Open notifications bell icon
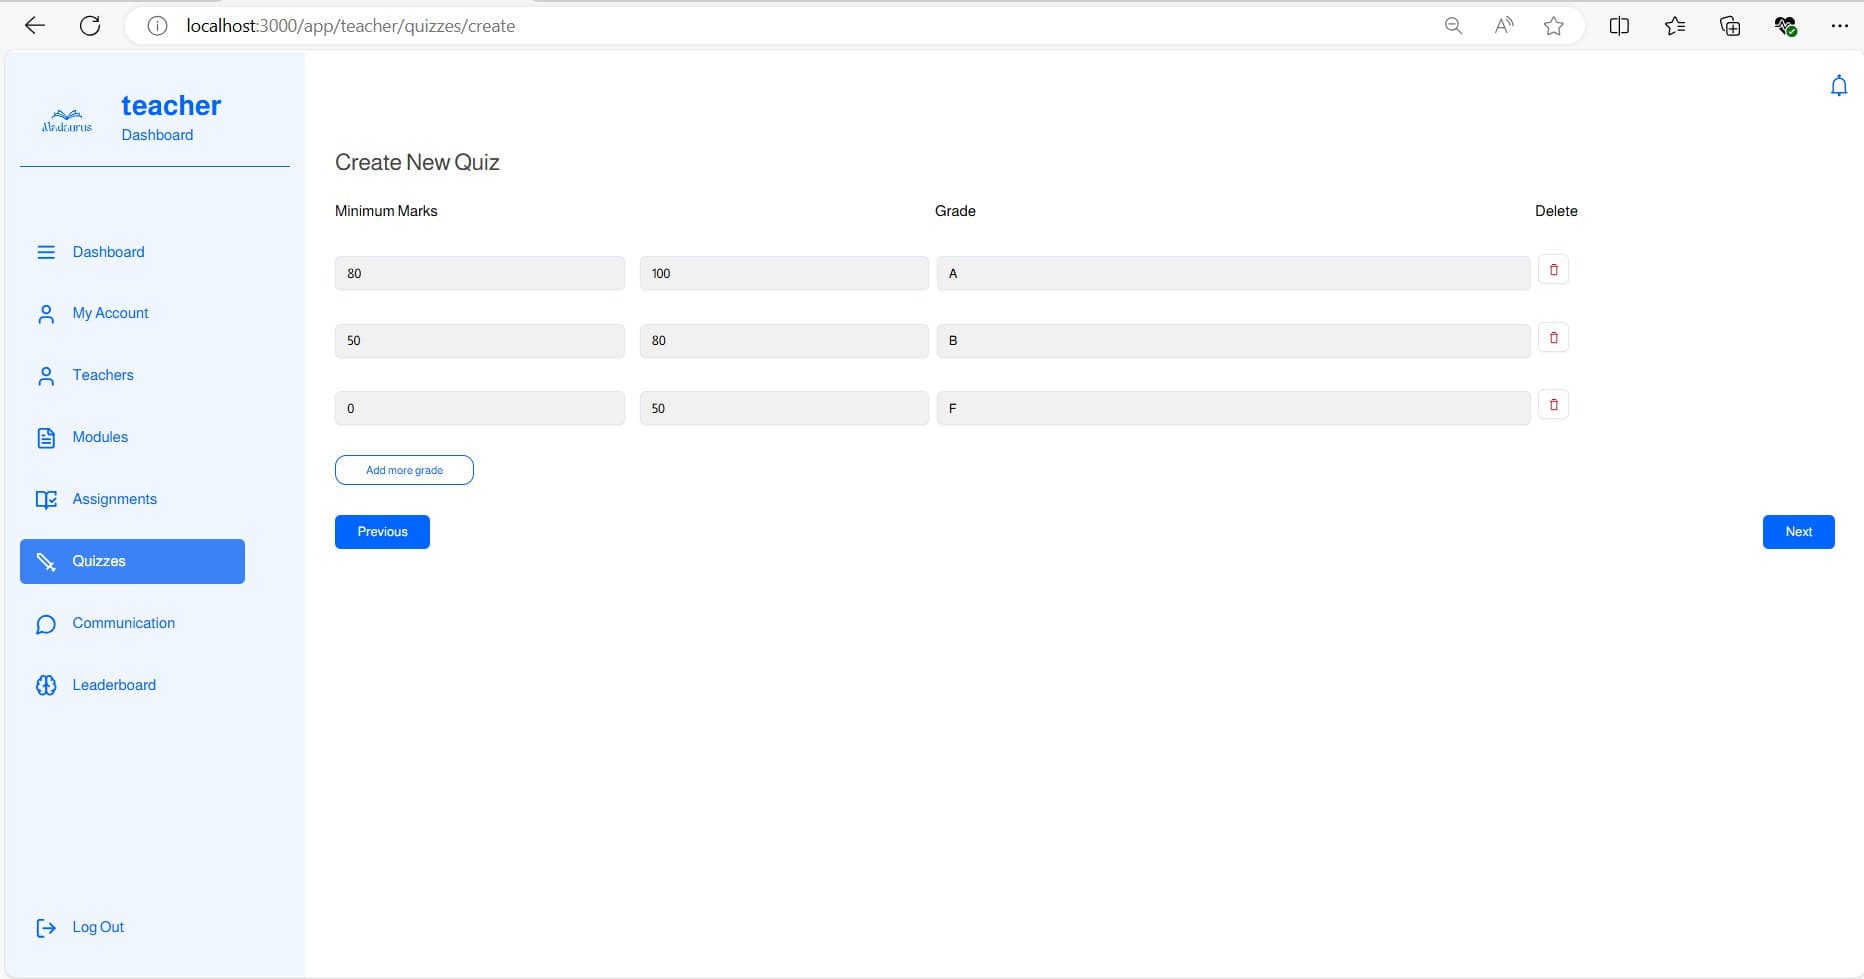 (1838, 86)
